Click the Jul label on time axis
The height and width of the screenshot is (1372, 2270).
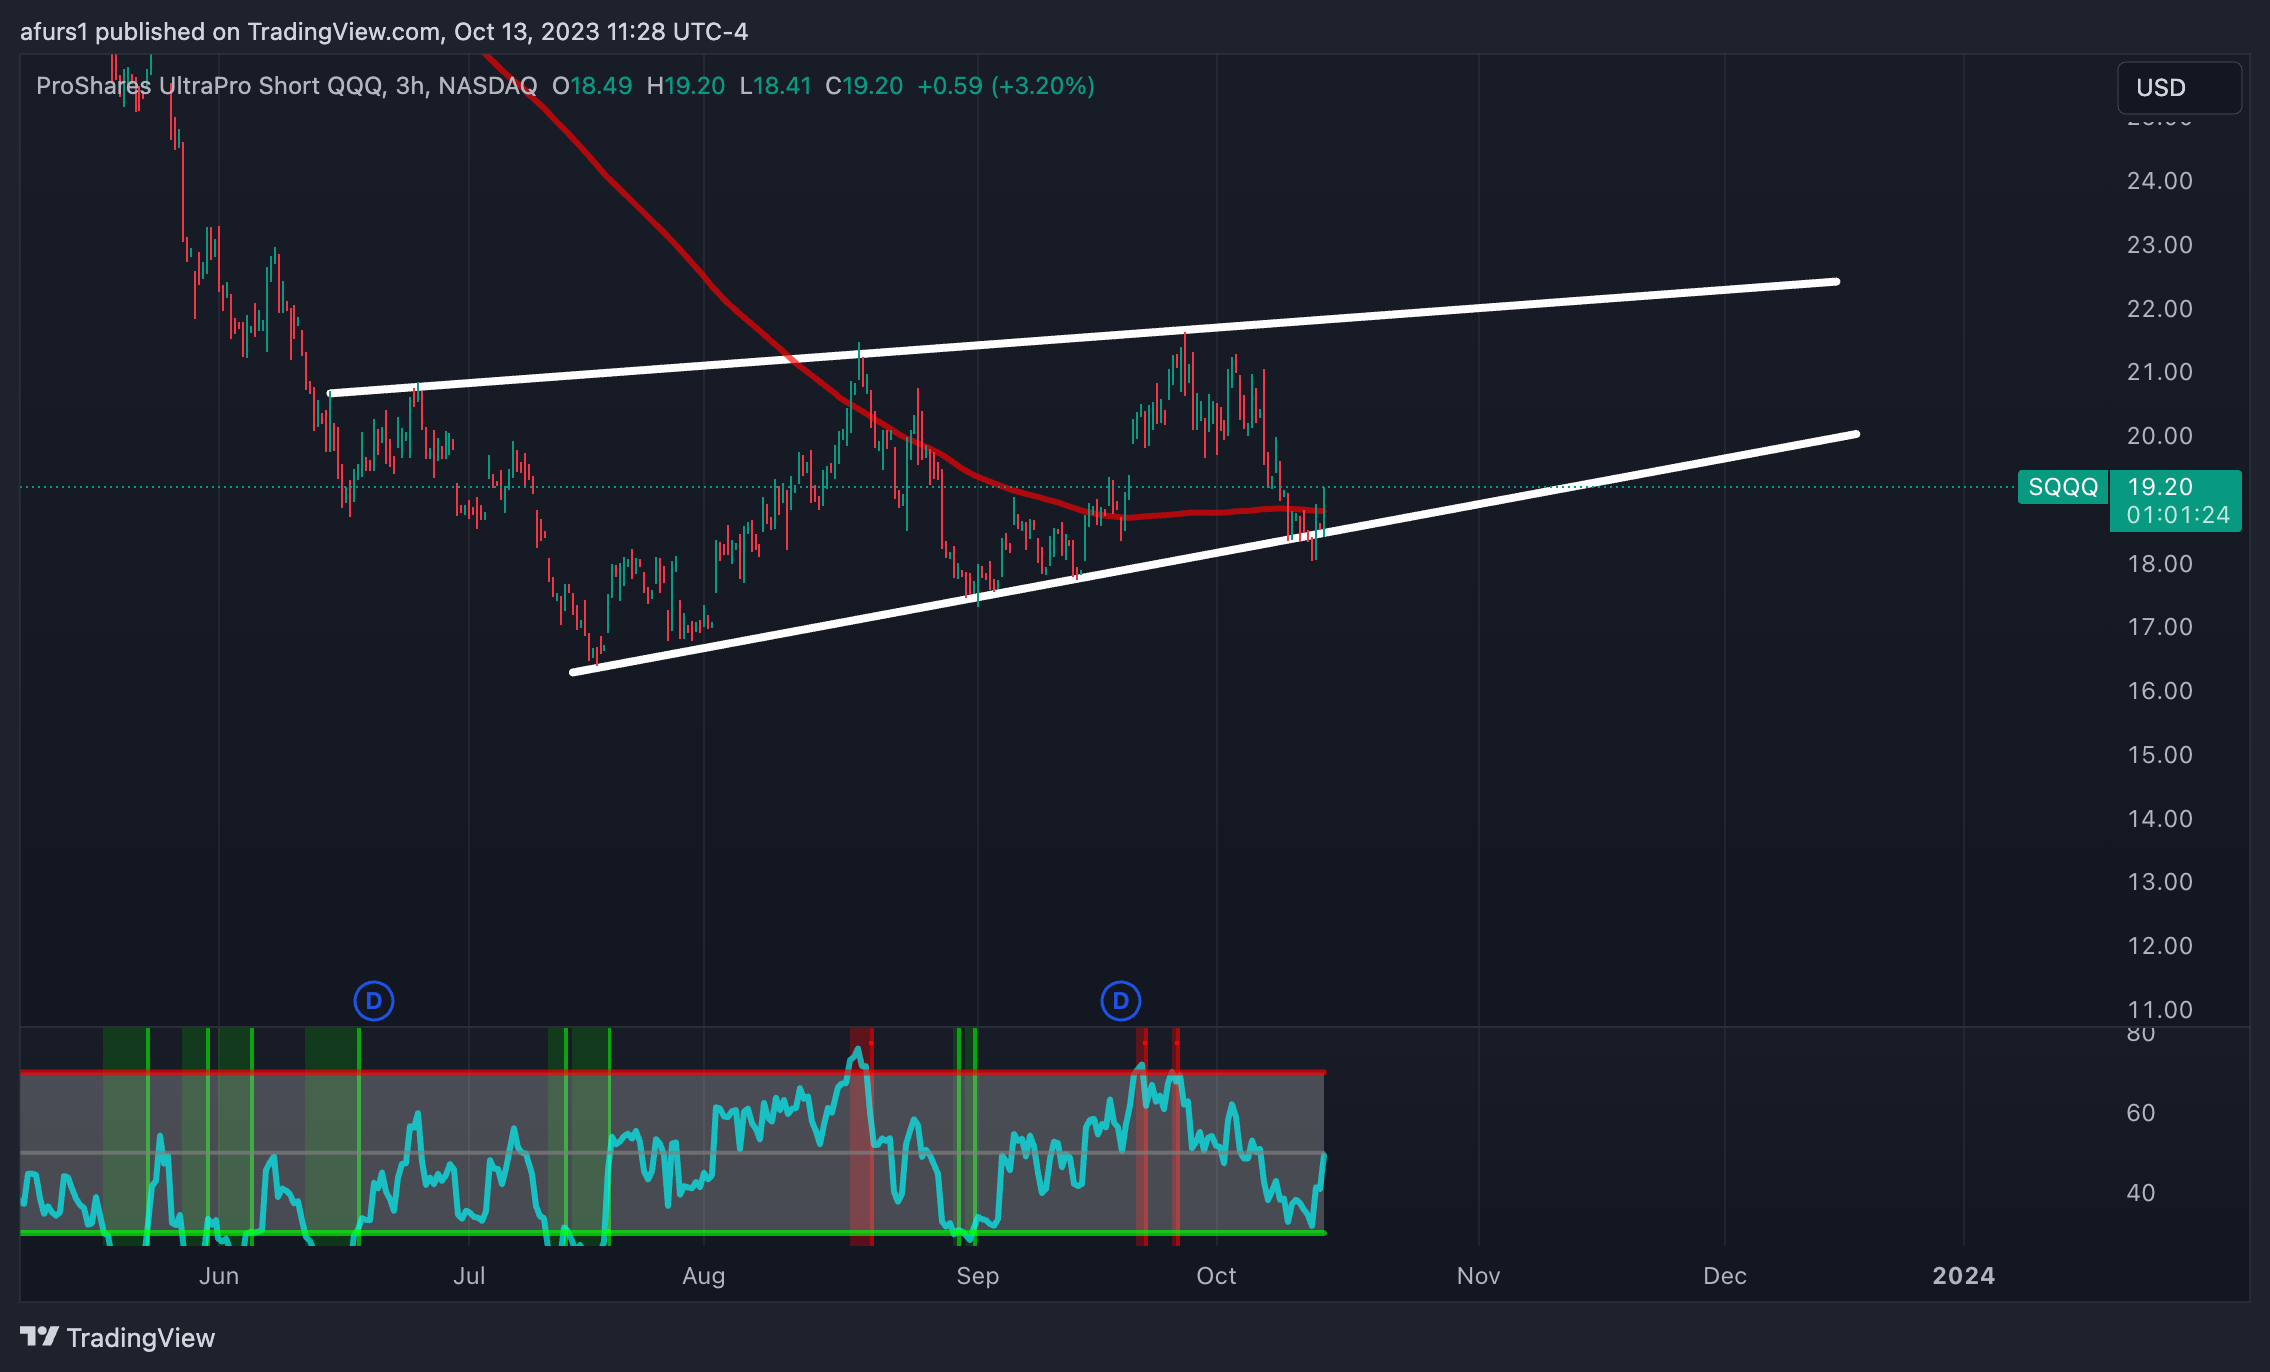(469, 1276)
